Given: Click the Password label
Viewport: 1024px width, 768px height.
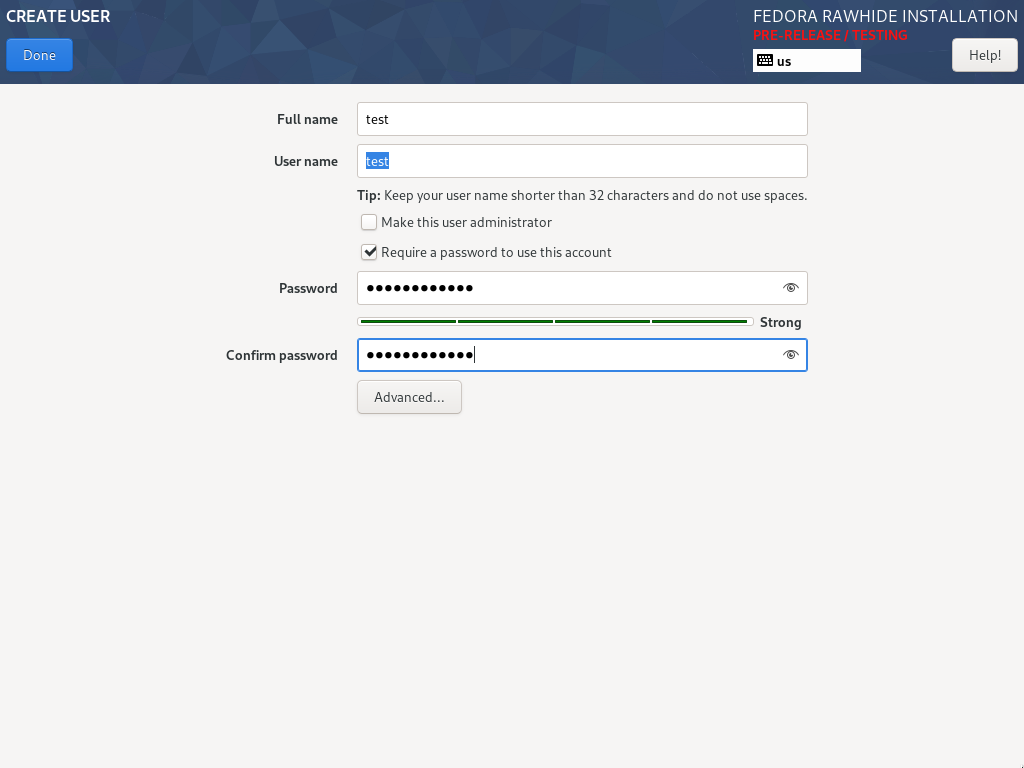Looking at the screenshot, I should (308, 288).
